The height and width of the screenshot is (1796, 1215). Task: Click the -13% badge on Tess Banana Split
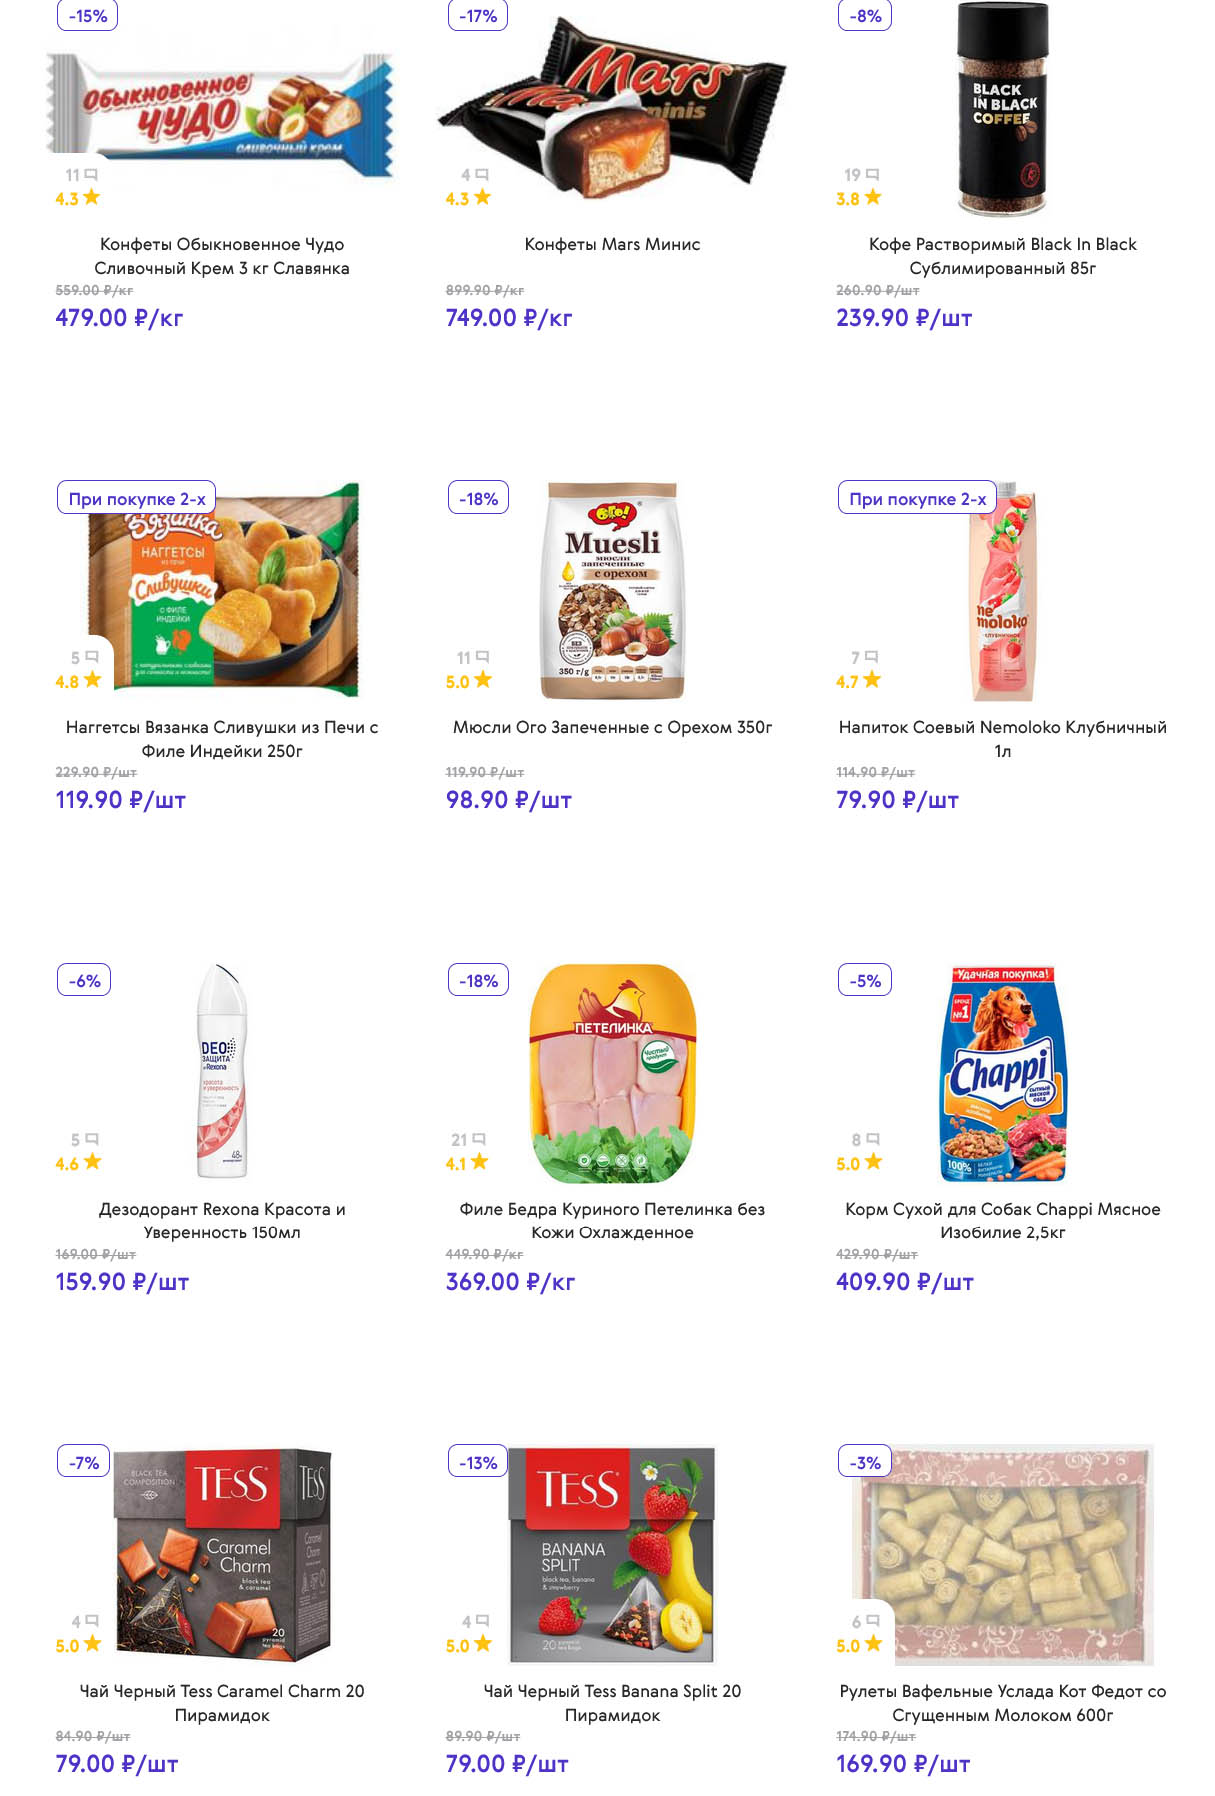478,1462
